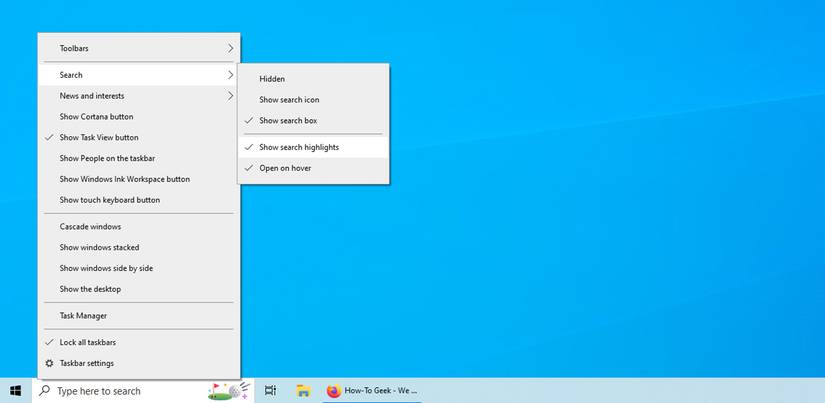This screenshot has width=825, height=403.
Task: Select Show search icon option
Action: [313, 99]
